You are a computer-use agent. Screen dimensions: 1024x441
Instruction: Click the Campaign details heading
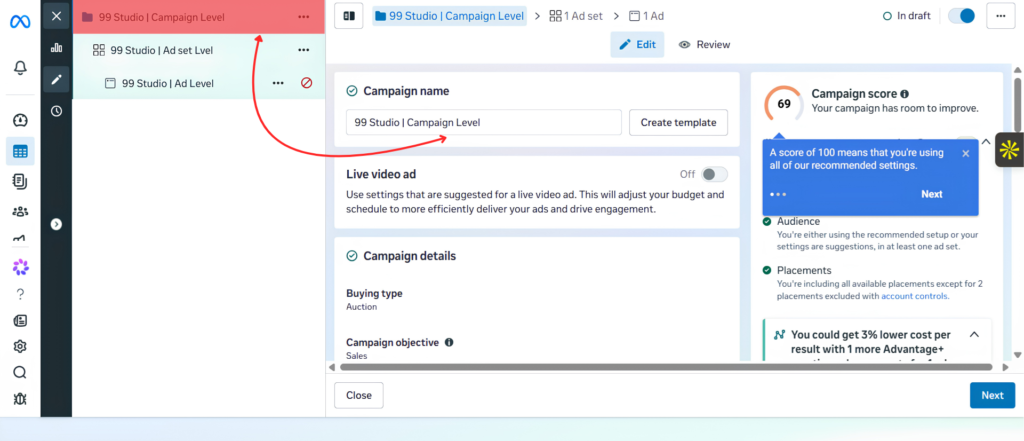409,256
